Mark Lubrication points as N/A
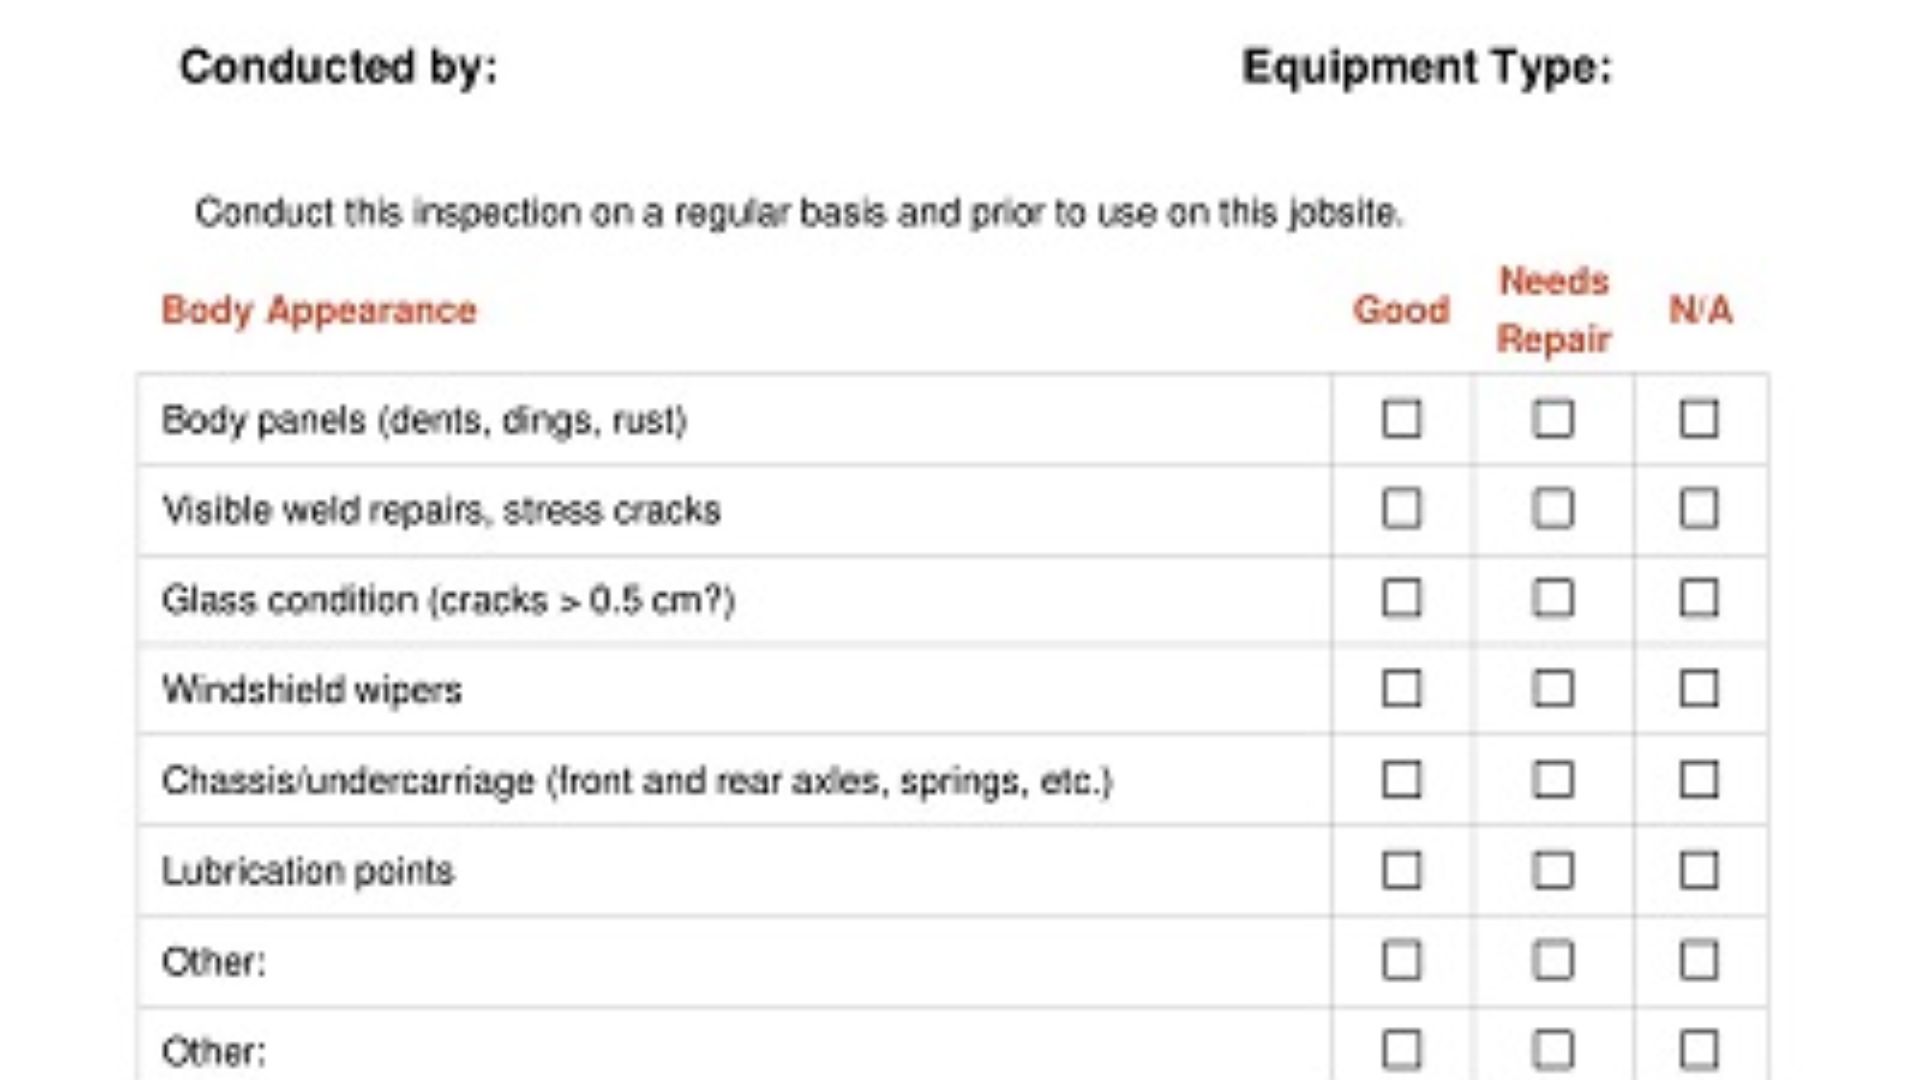The height and width of the screenshot is (1080, 1920). click(x=1699, y=871)
